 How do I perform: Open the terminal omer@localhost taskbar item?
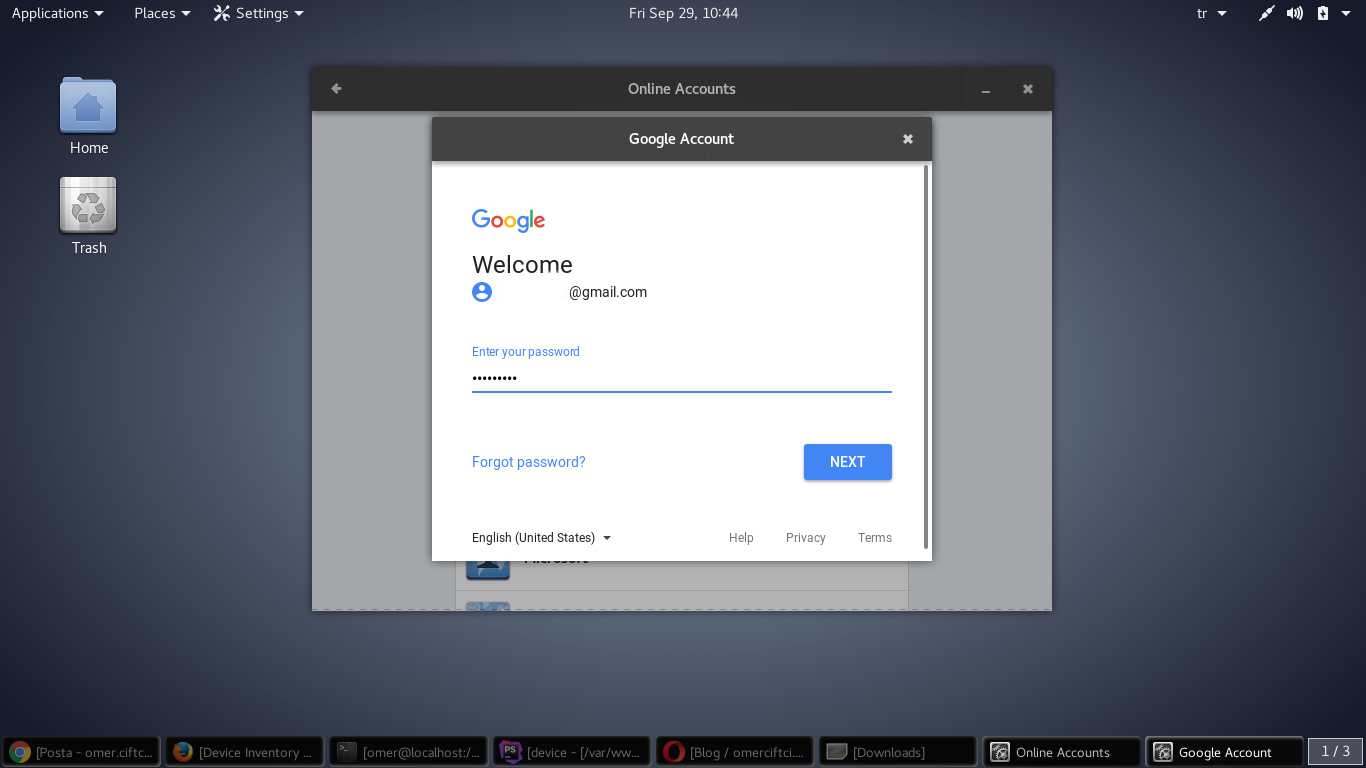point(409,752)
